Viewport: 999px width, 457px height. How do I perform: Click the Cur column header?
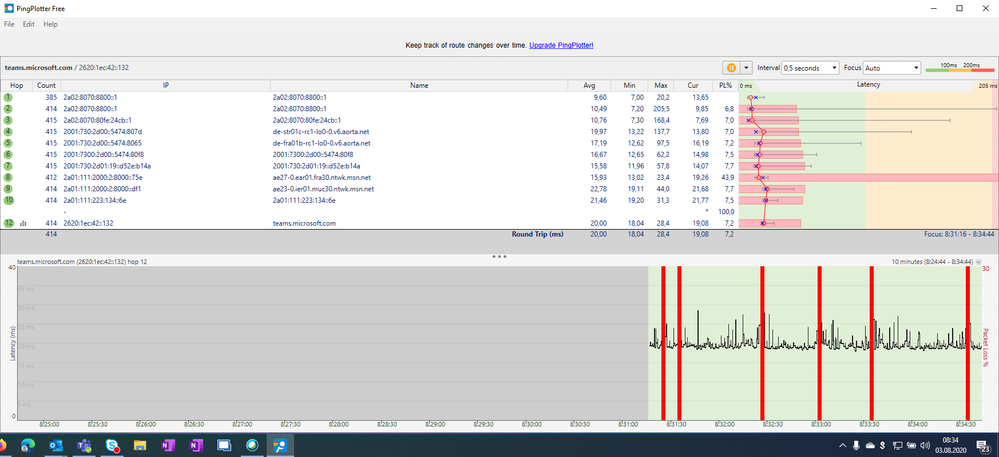[693, 85]
